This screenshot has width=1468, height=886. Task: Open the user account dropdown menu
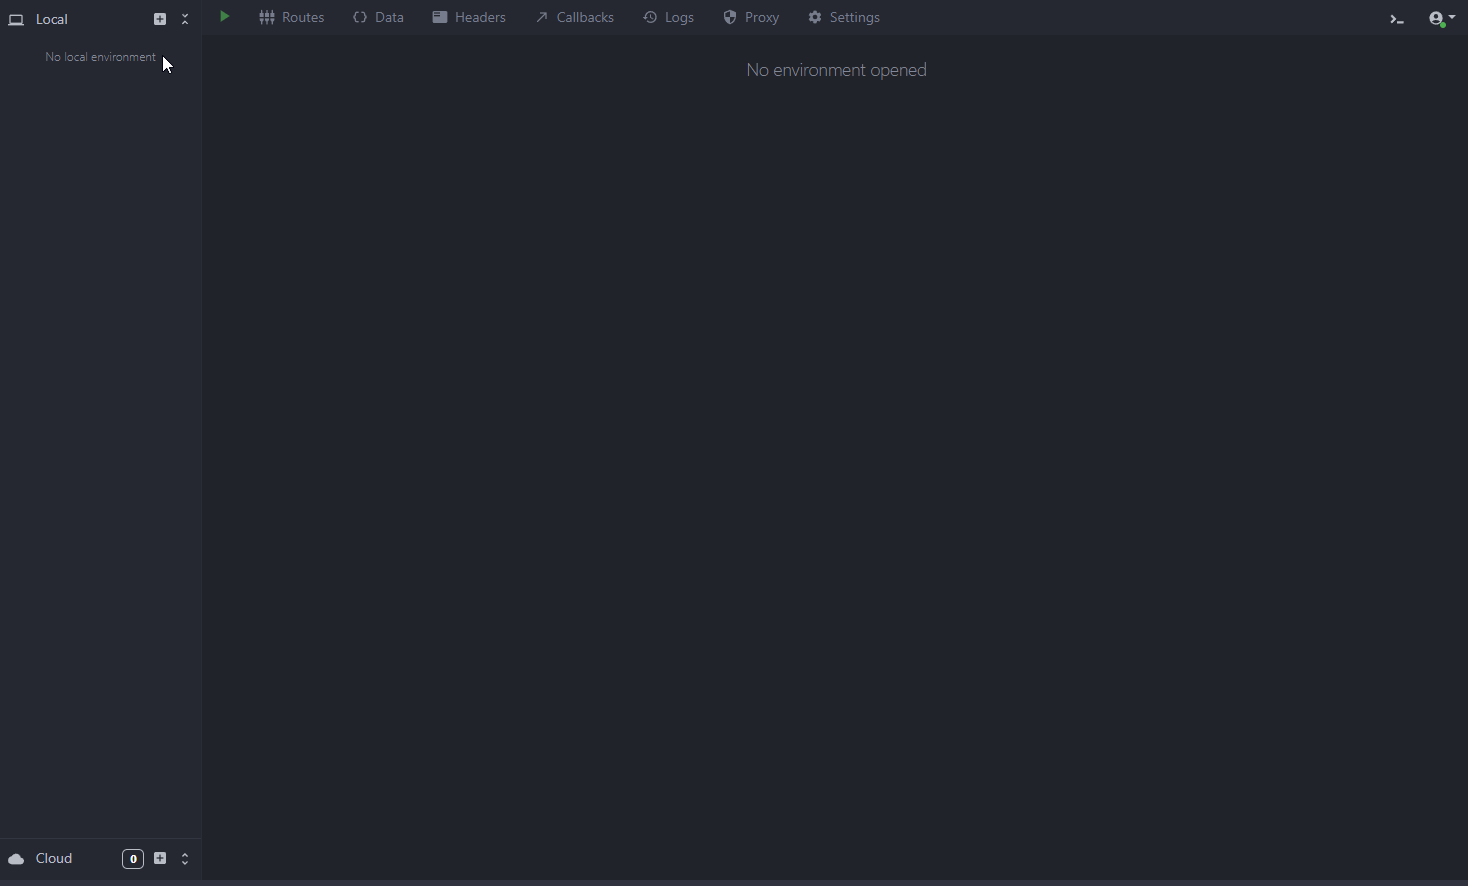pyautogui.click(x=1441, y=19)
